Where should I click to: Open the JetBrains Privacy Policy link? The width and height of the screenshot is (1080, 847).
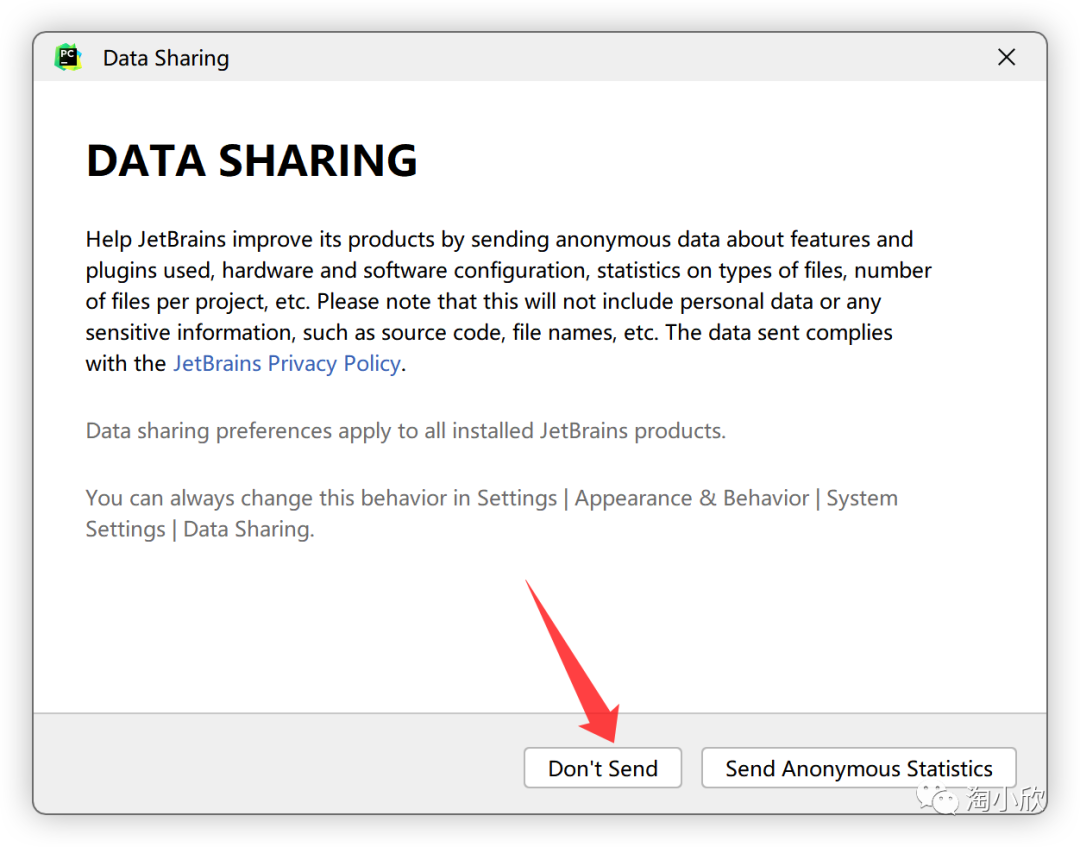(287, 364)
